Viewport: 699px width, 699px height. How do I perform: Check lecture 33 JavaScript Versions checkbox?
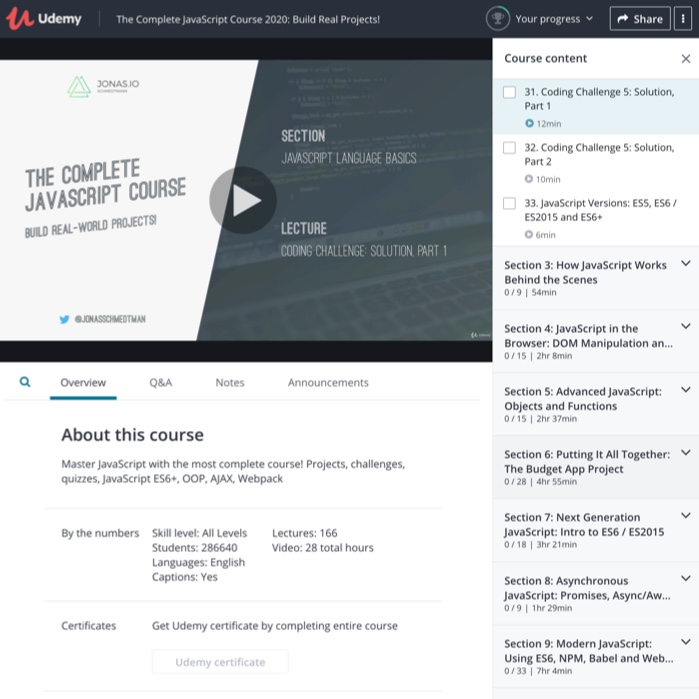click(509, 203)
